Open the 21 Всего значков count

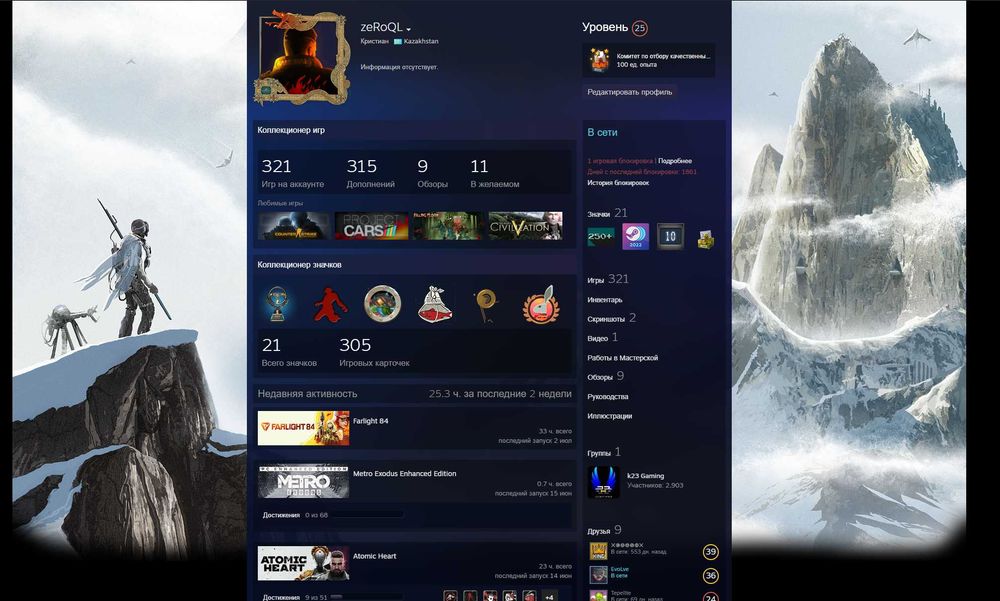click(x=289, y=353)
